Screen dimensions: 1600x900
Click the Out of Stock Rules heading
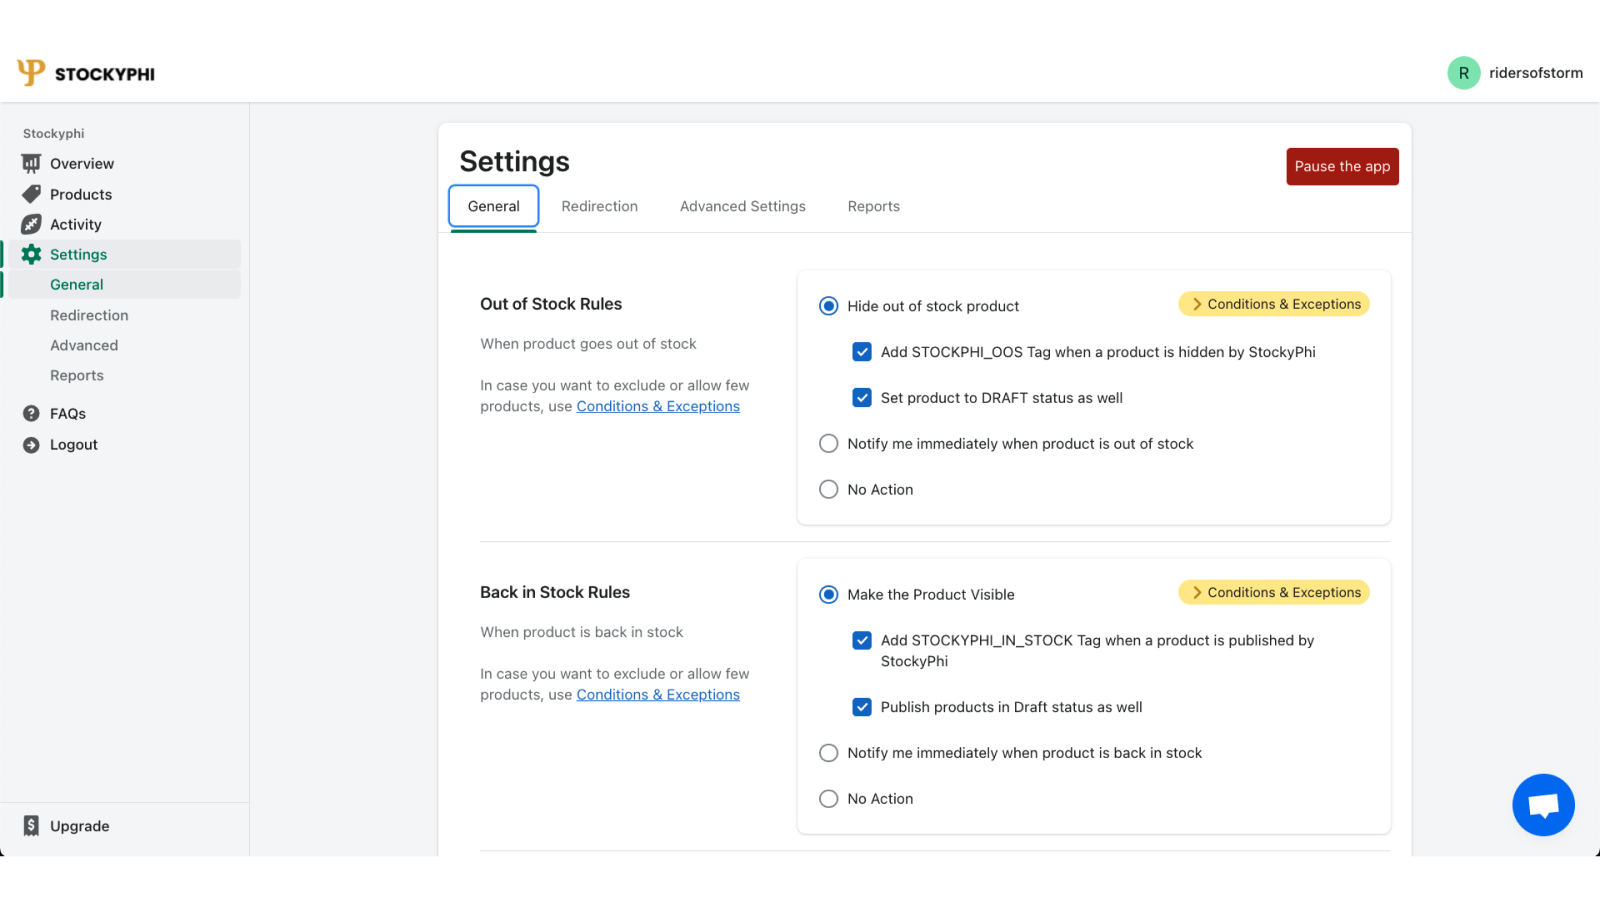click(x=551, y=304)
